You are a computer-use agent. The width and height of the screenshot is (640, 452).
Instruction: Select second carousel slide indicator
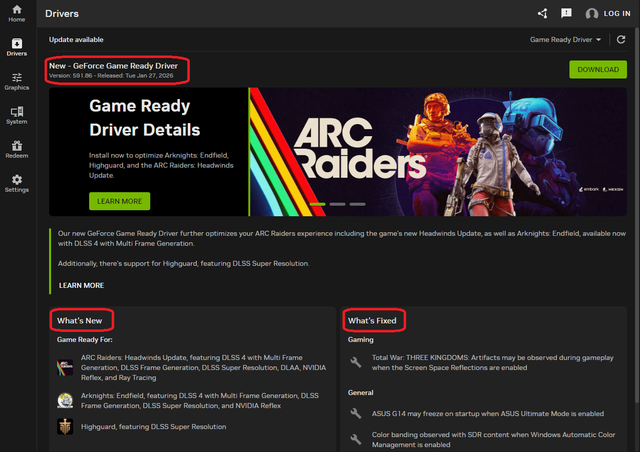[x=338, y=204]
